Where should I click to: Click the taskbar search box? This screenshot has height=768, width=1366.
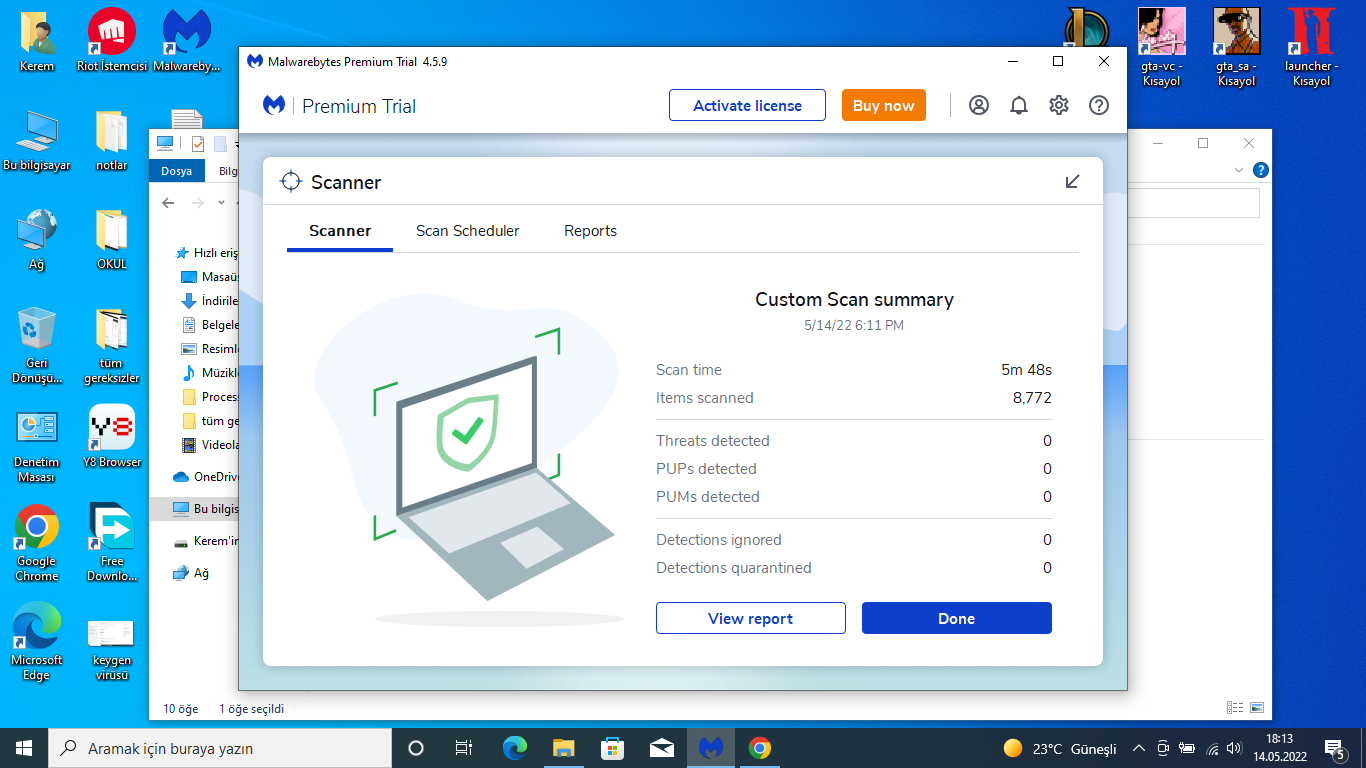coord(220,748)
